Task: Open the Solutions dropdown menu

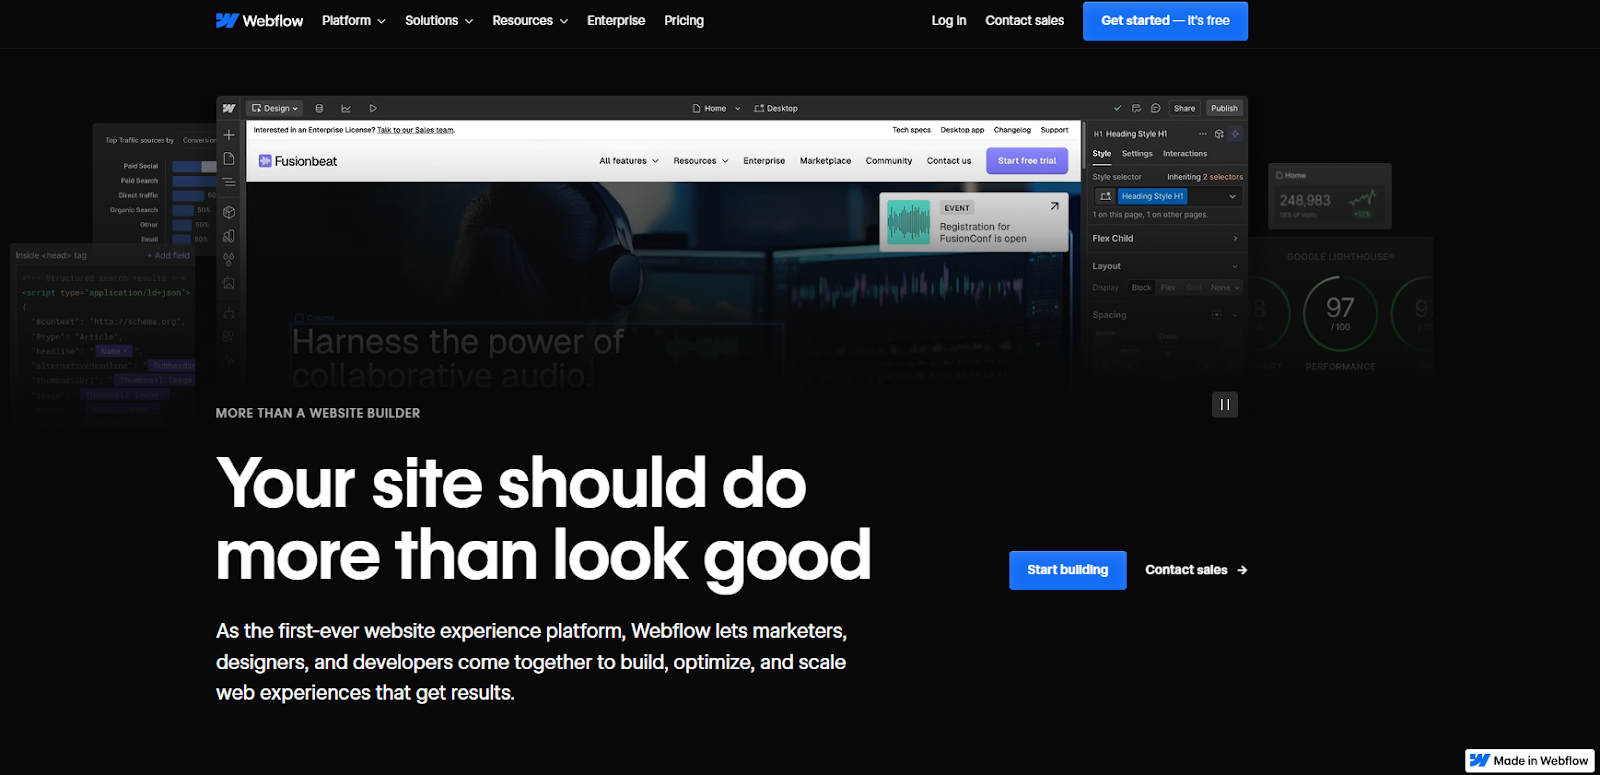Action: click(x=439, y=20)
